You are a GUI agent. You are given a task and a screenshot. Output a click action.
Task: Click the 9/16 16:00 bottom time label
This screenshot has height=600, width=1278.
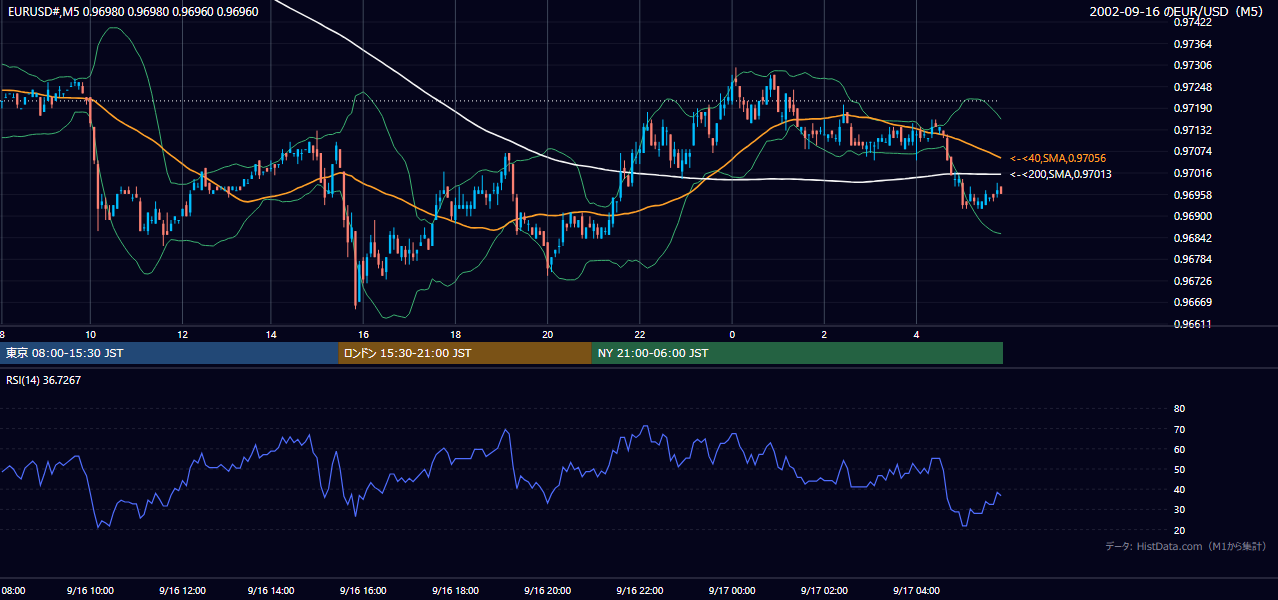coord(363,591)
